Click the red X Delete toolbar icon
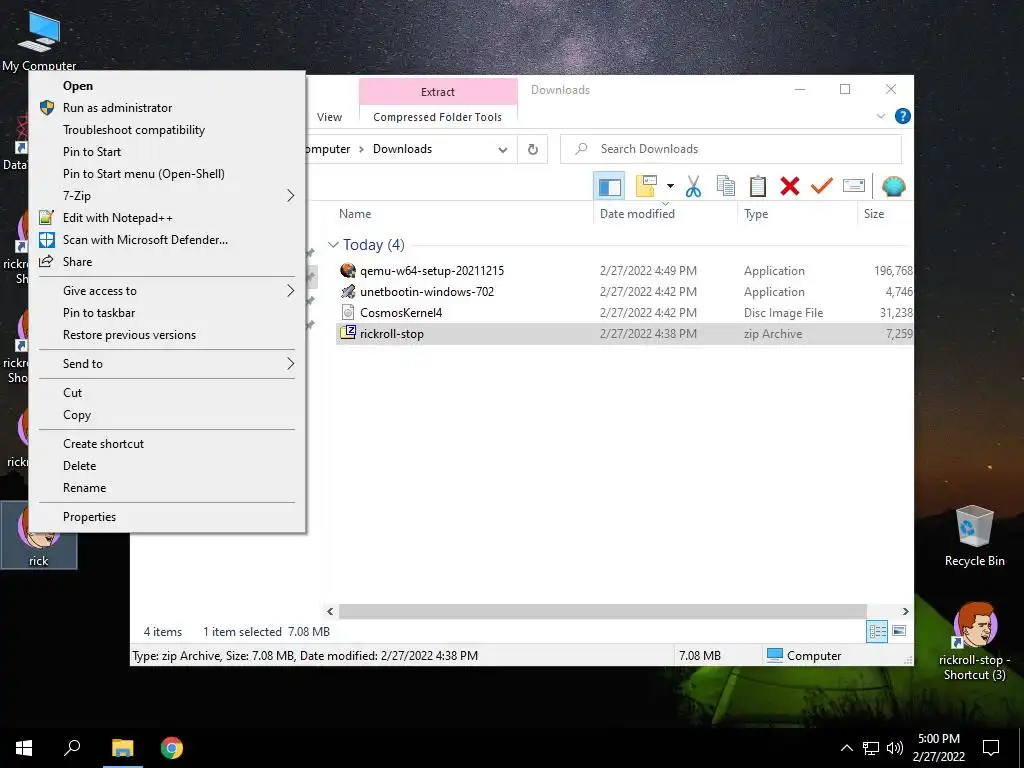Screen dimensions: 1024x768 pyautogui.click(x=790, y=187)
